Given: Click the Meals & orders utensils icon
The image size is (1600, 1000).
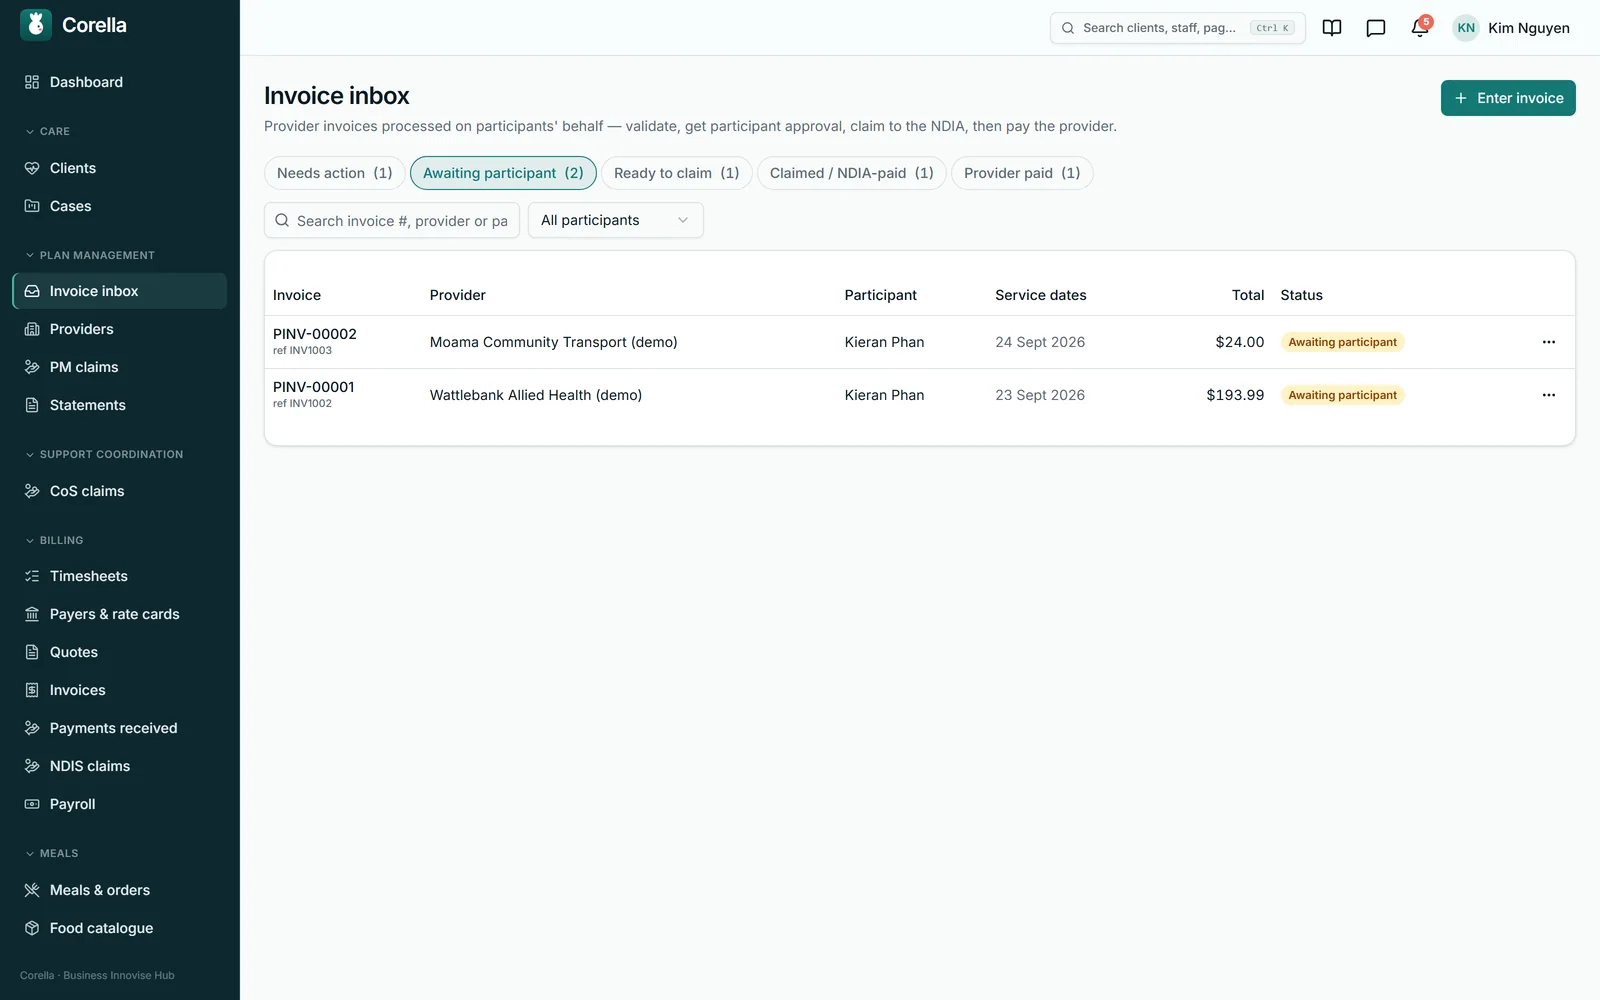Looking at the screenshot, I should pos(32,890).
